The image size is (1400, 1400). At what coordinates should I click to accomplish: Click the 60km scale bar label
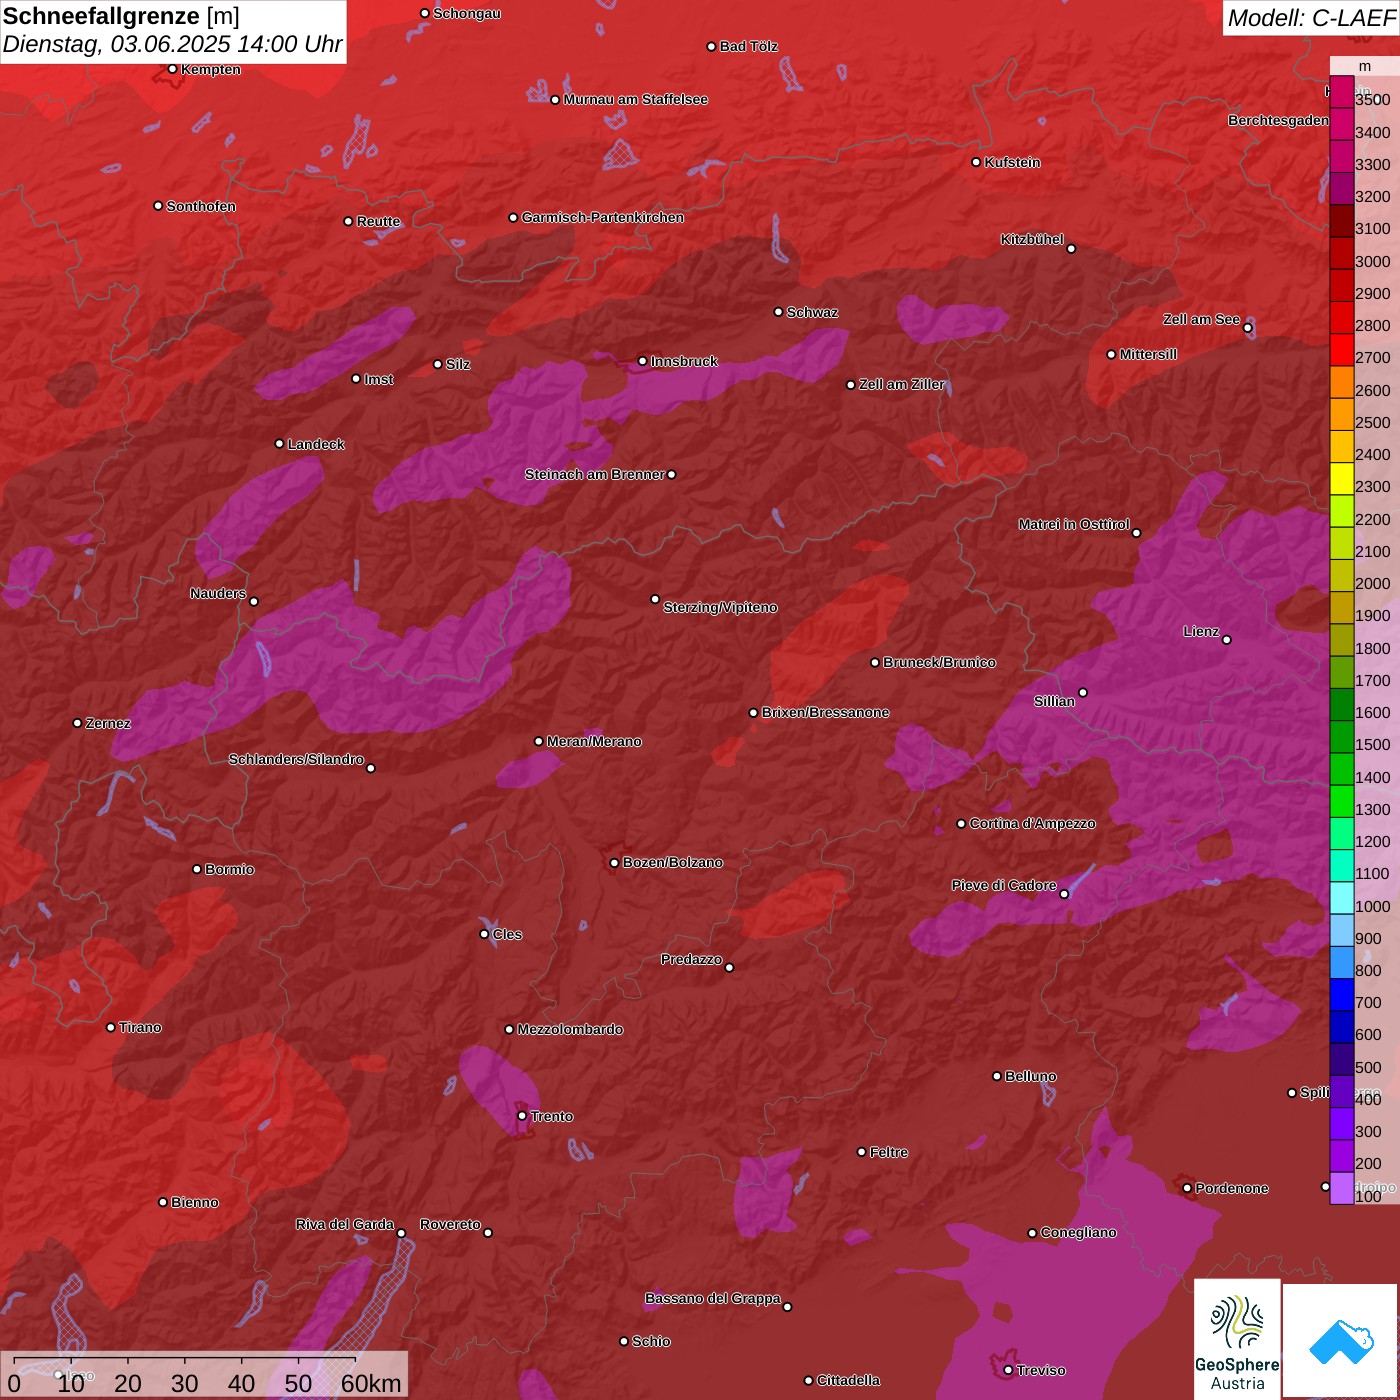coord(371,1384)
